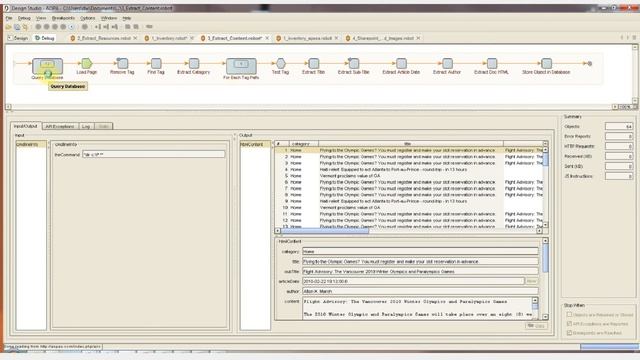Viewport: 640px width, 360px height.
Task: Click the second toolbar icon next to open
Action: point(17,27)
